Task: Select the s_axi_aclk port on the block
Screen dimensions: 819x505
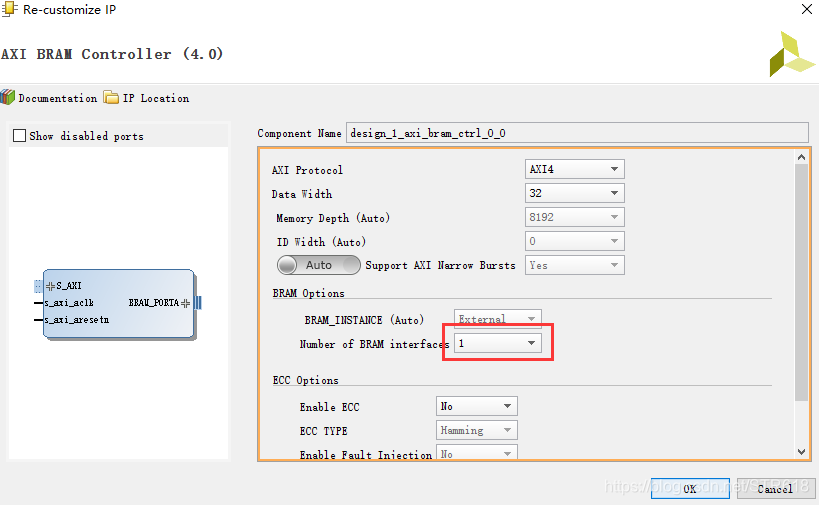Action: pyautogui.click(x=69, y=303)
